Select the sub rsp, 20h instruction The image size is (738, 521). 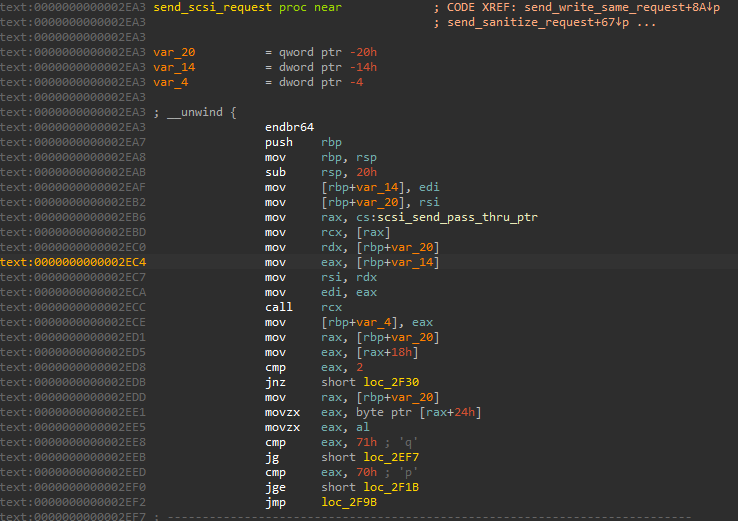point(321,172)
